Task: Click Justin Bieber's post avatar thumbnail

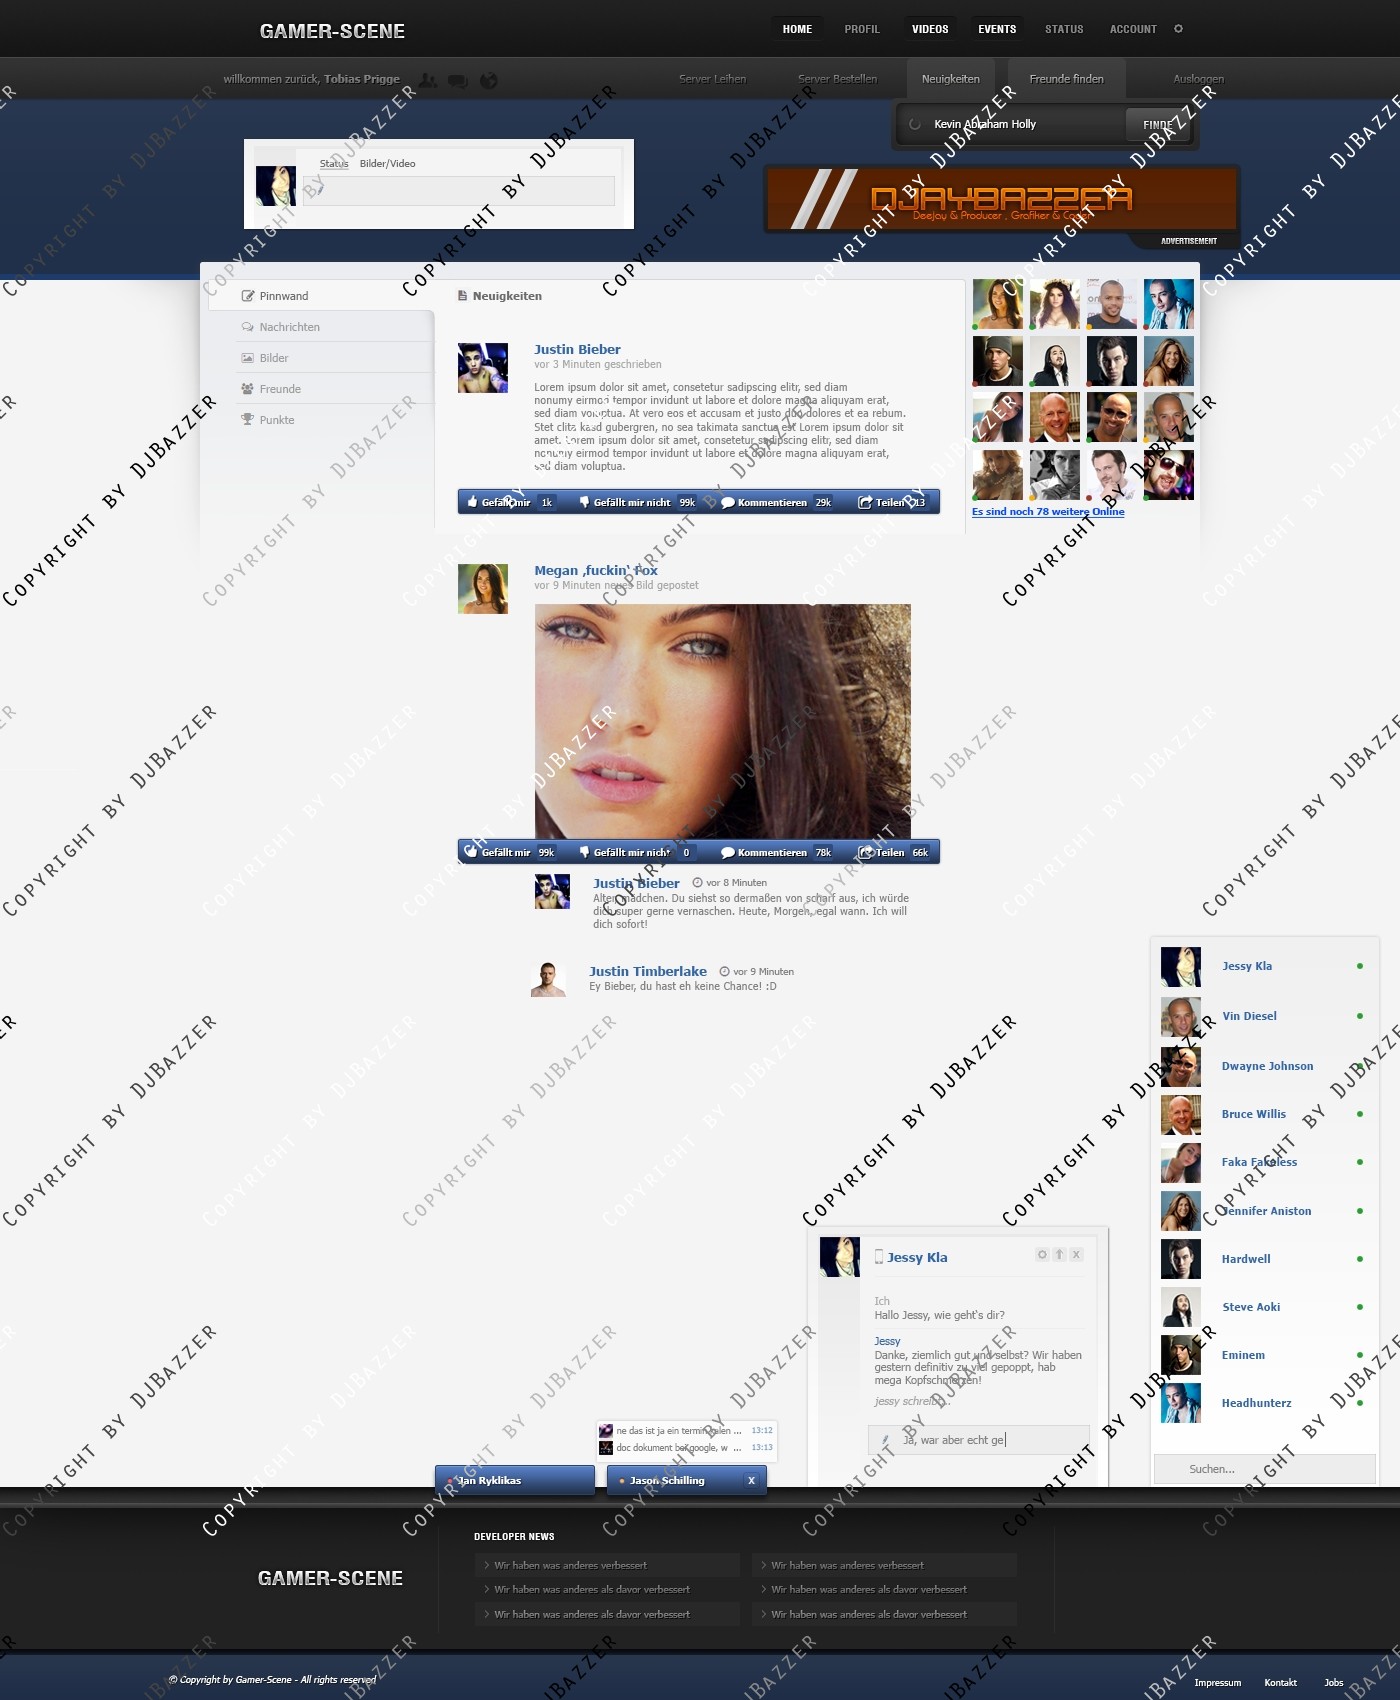Action: [483, 368]
